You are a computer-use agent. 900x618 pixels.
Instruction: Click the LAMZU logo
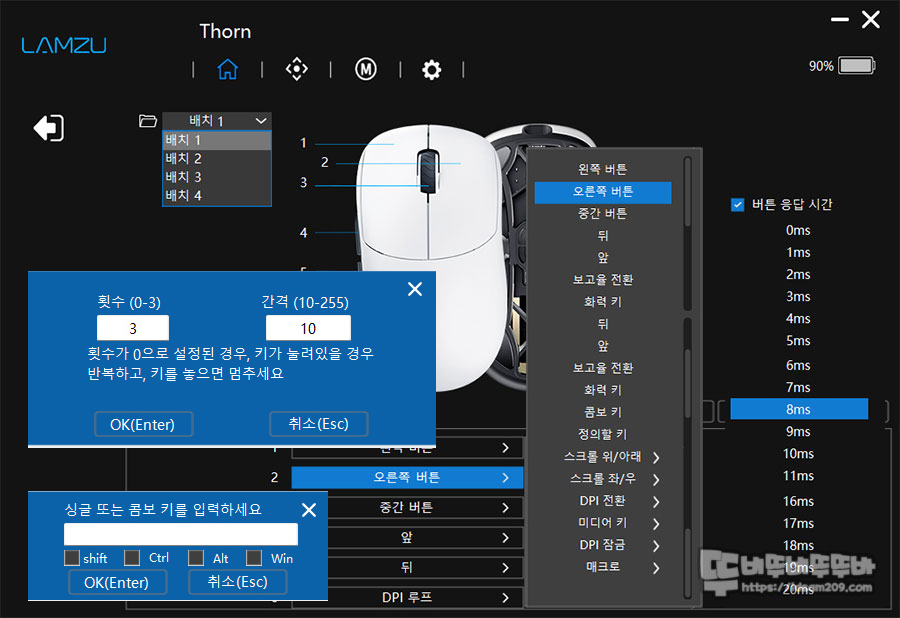click(x=64, y=45)
